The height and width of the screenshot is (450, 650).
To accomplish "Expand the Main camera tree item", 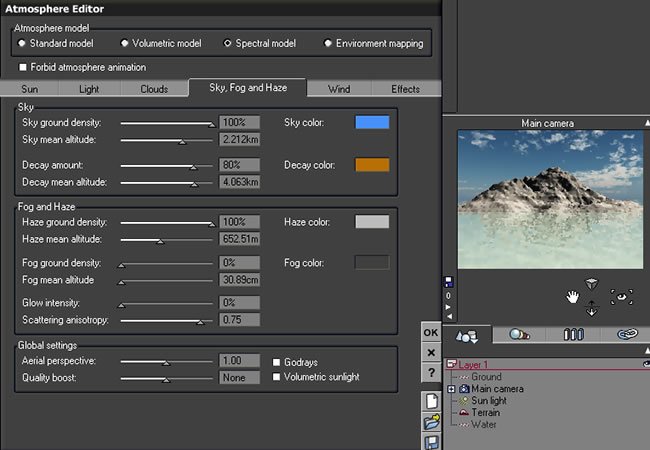I will [451, 389].
